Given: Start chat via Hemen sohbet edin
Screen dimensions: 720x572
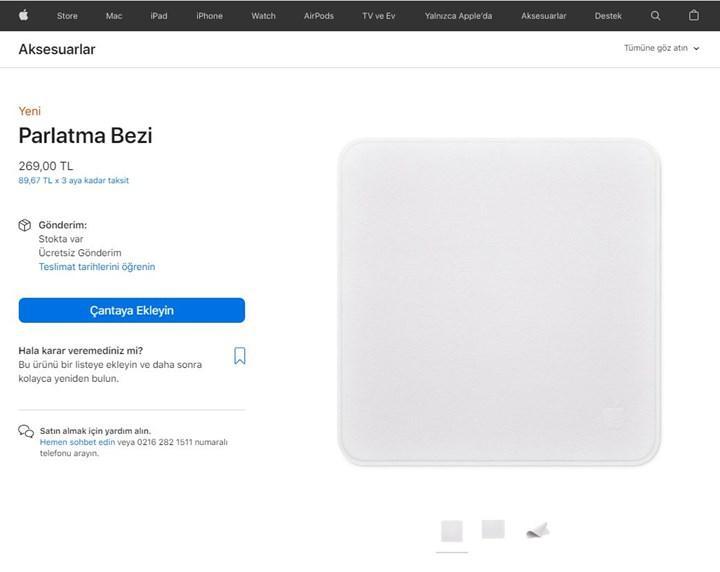Looking at the screenshot, I should (x=77, y=442).
